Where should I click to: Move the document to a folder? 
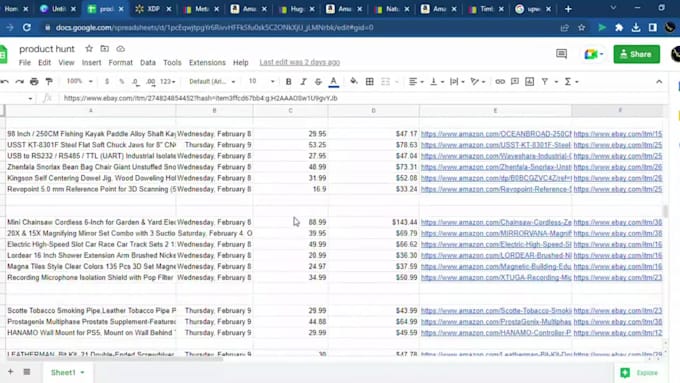105,49
